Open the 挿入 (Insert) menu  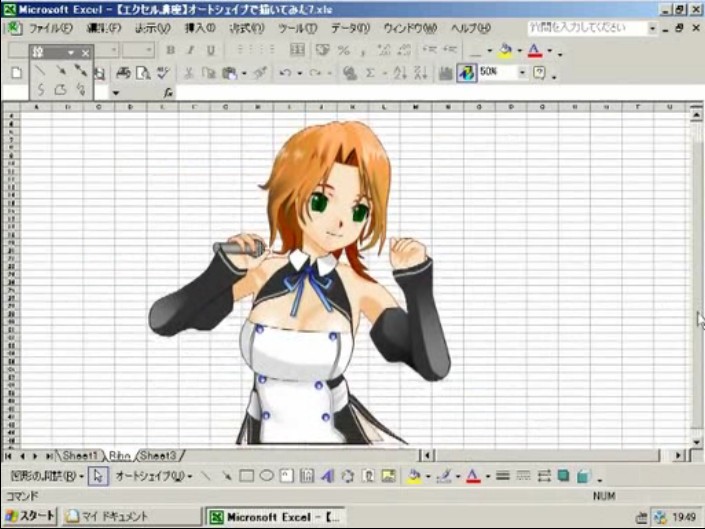(200, 28)
